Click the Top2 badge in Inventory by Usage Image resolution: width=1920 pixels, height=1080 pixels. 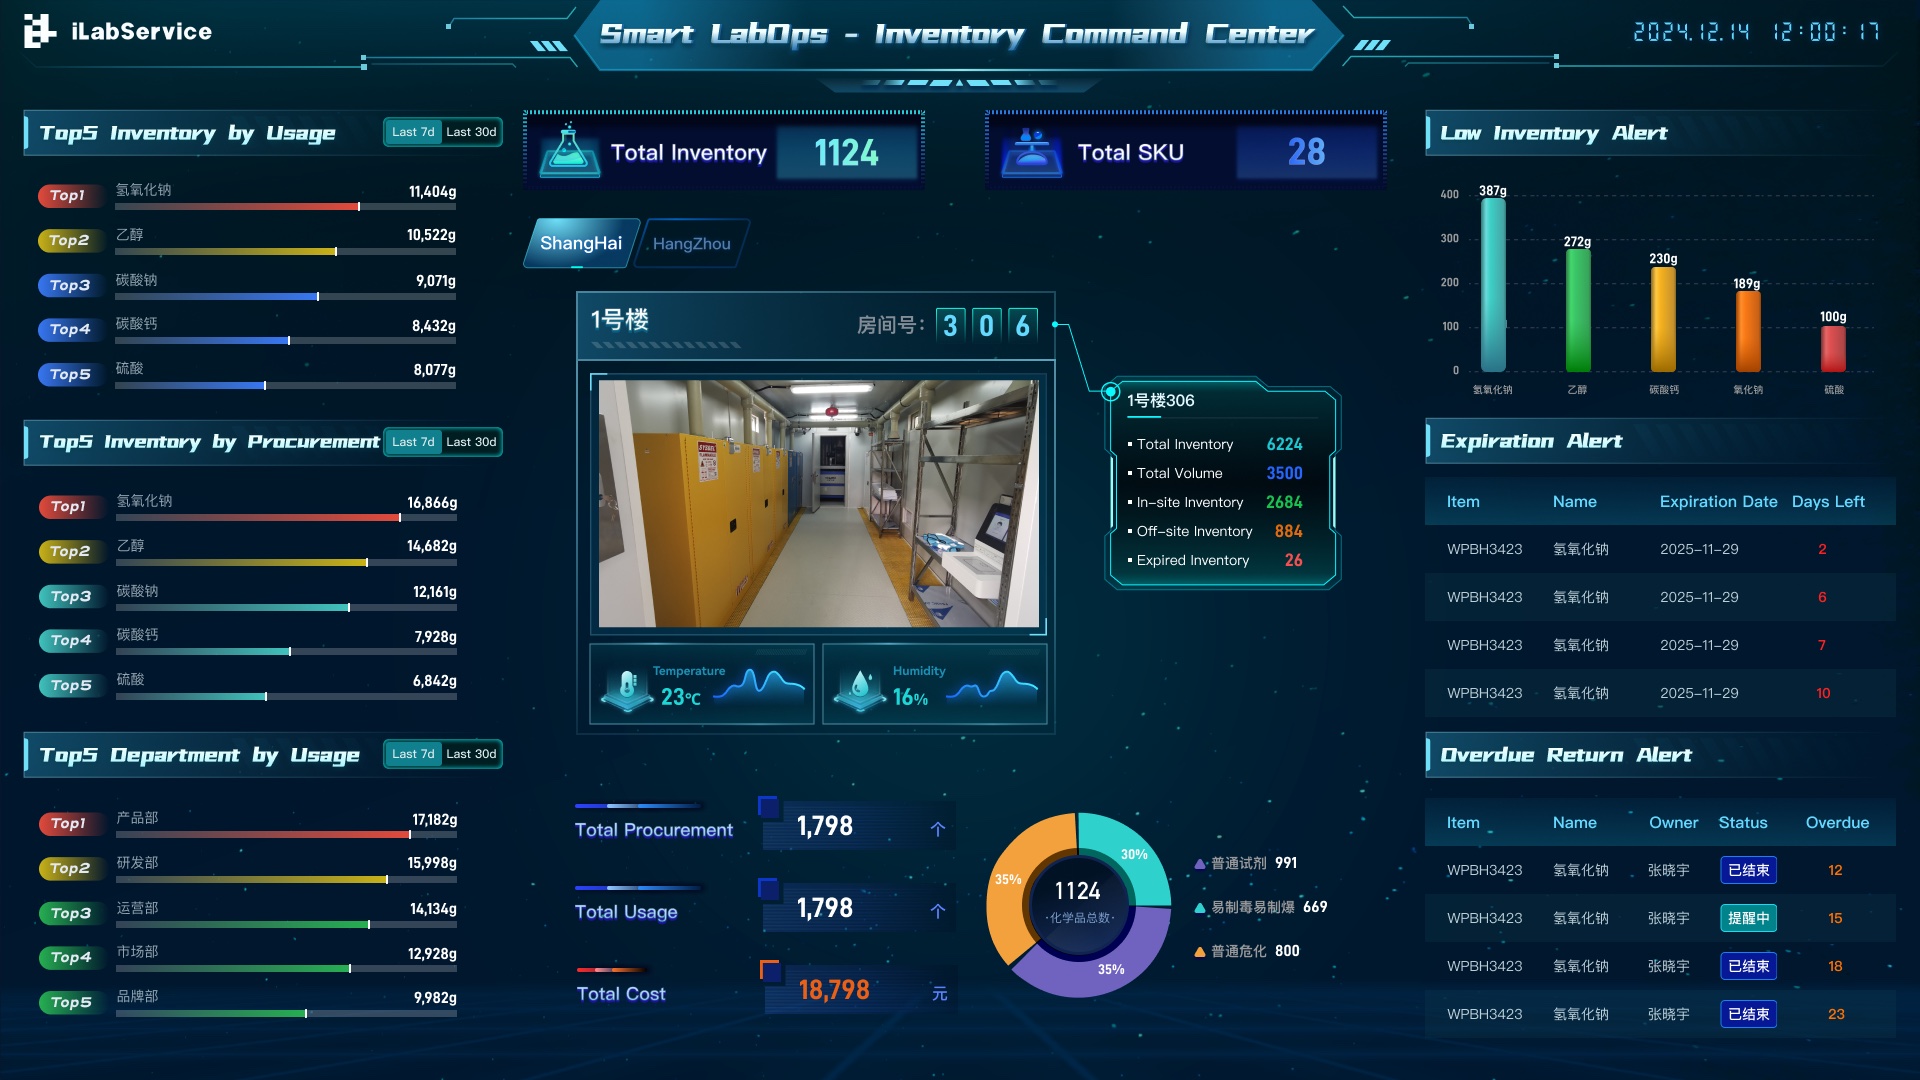tap(68, 240)
